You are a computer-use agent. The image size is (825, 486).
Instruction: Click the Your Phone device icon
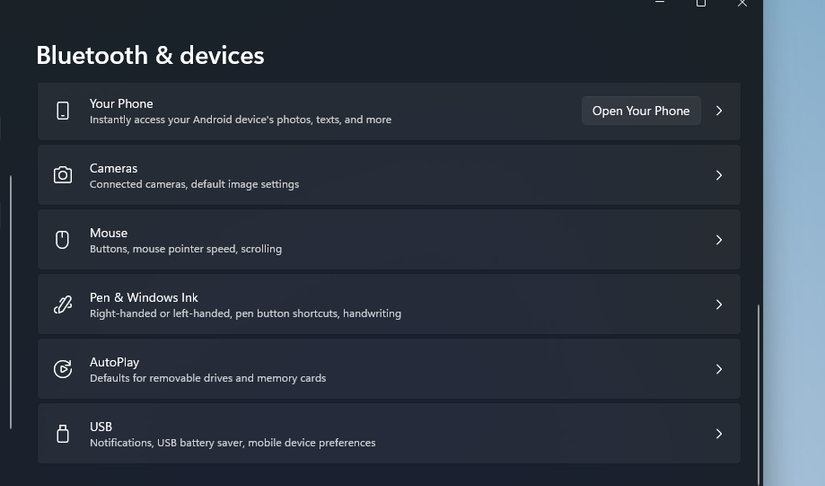click(63, 111)
